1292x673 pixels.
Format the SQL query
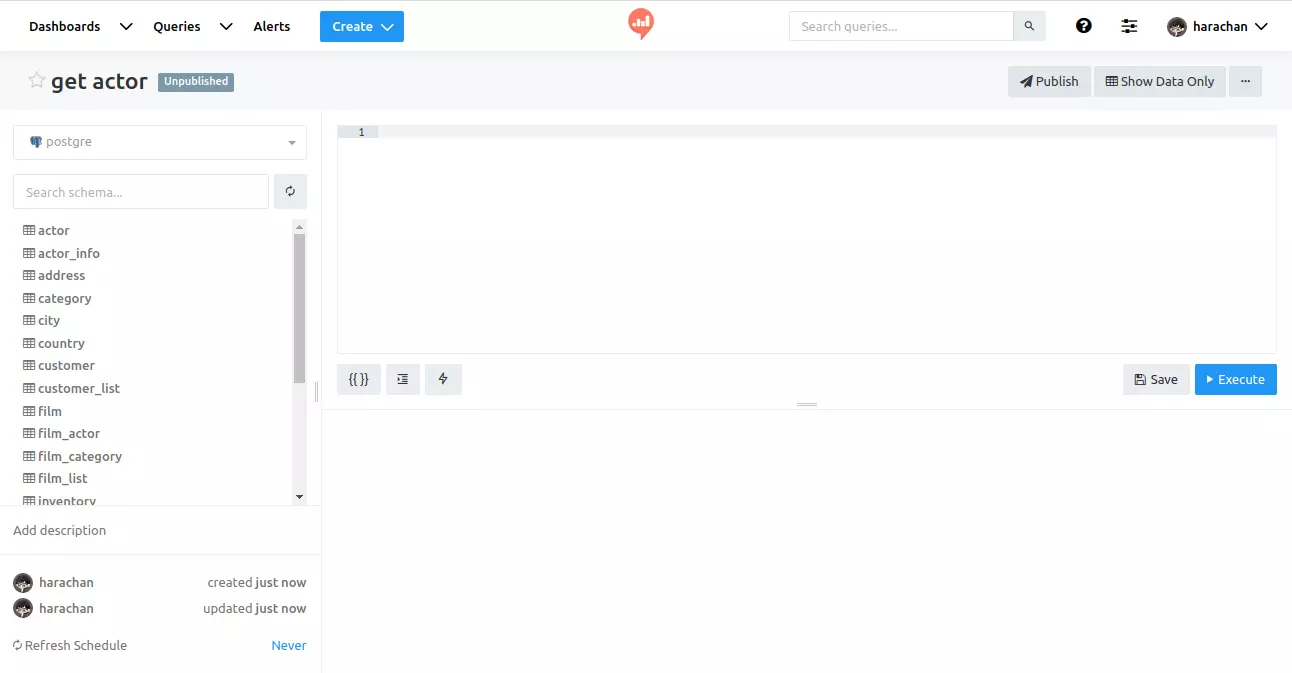click(403, 379)
